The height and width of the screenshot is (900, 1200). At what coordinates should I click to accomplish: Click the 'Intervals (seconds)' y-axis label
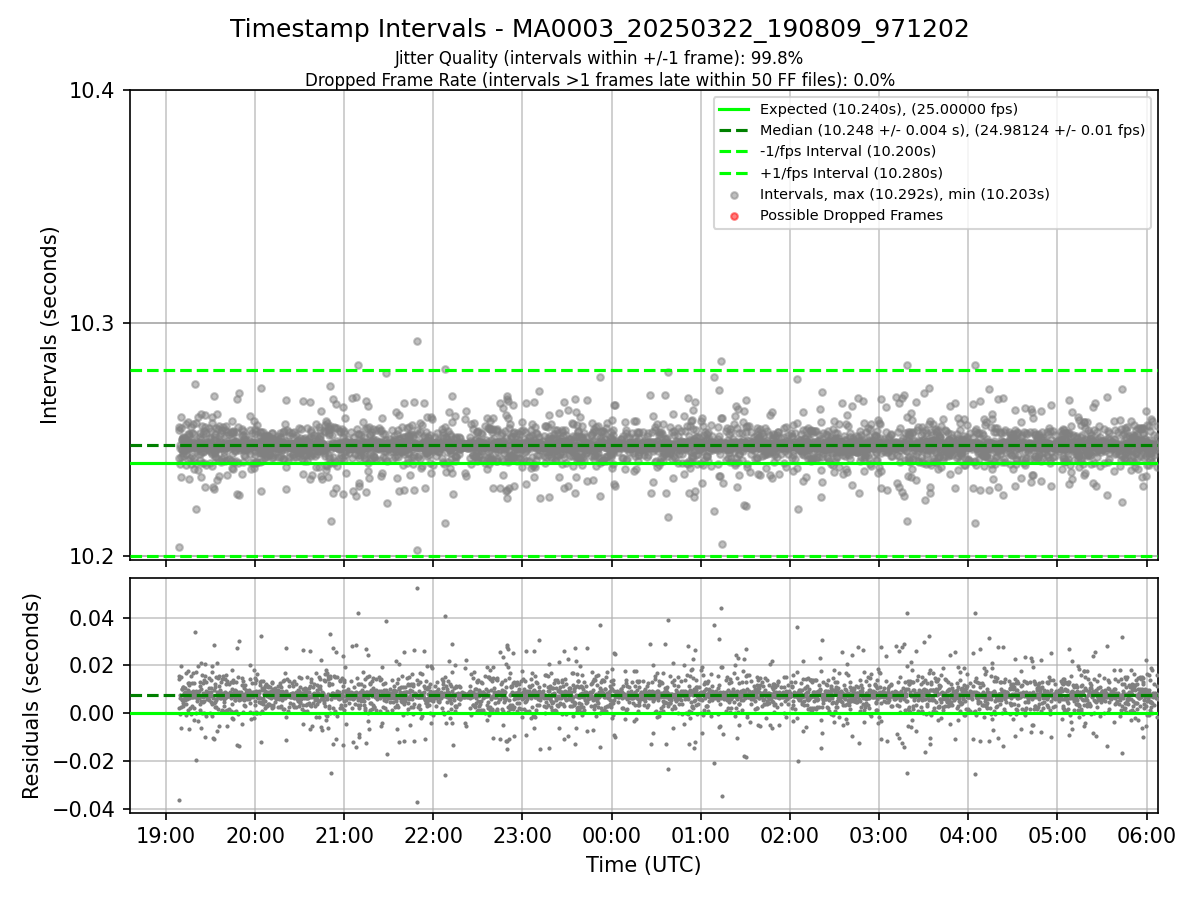(50, 324)
